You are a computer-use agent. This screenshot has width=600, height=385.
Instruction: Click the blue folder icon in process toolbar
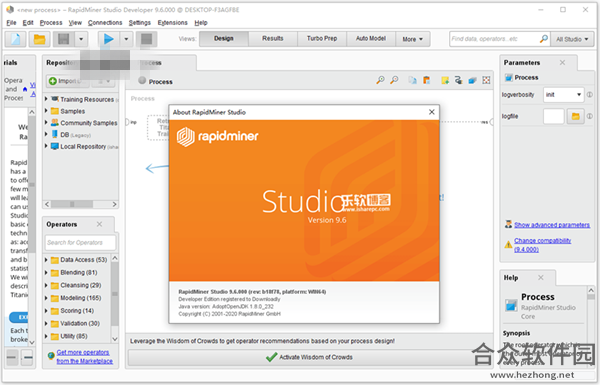pyautogui.click(x=473, y=80)
